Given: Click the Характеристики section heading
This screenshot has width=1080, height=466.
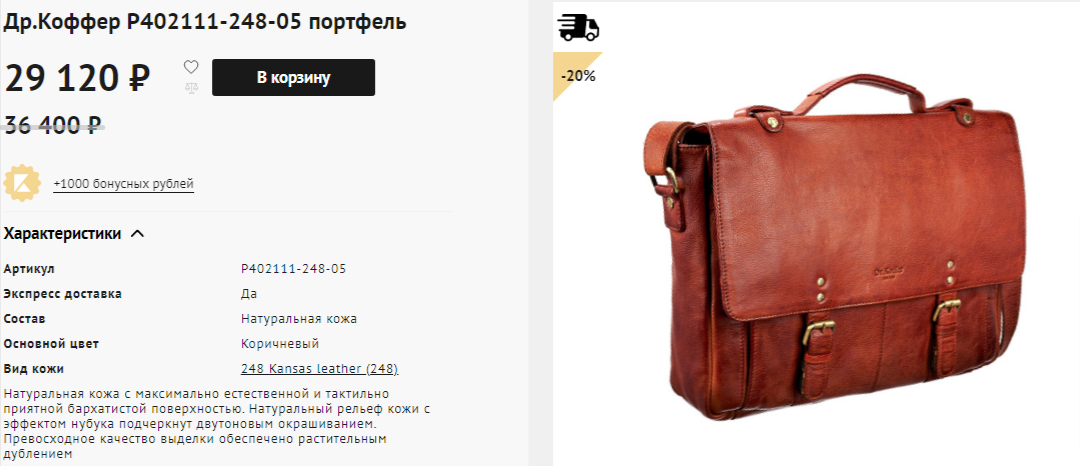Looking at the screenshot, I should (x=63, y=233).
